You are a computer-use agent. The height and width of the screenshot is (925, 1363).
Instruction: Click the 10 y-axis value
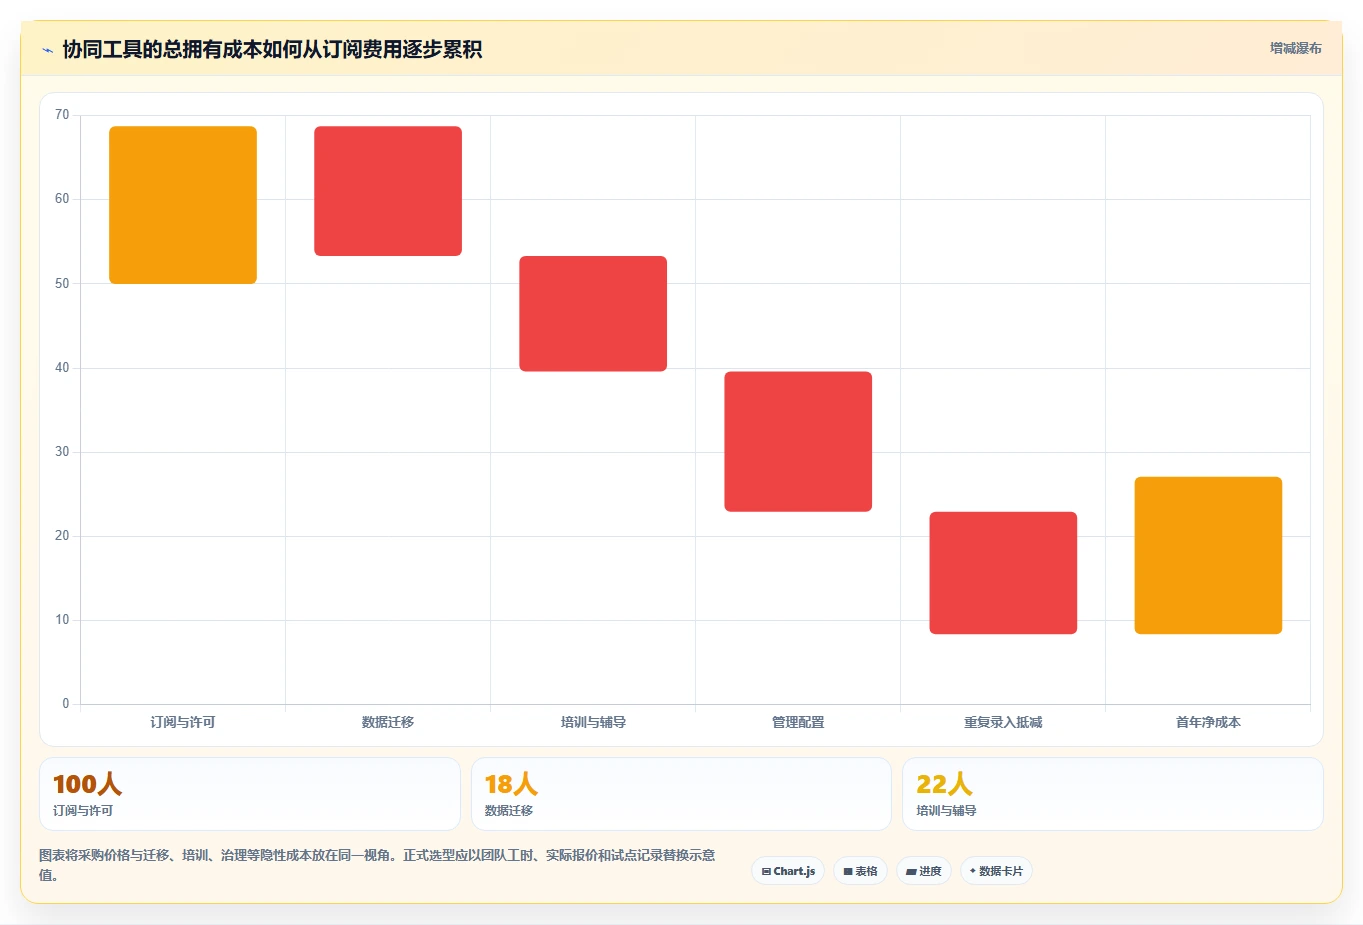pyautogui.click(x=62, y=620)
